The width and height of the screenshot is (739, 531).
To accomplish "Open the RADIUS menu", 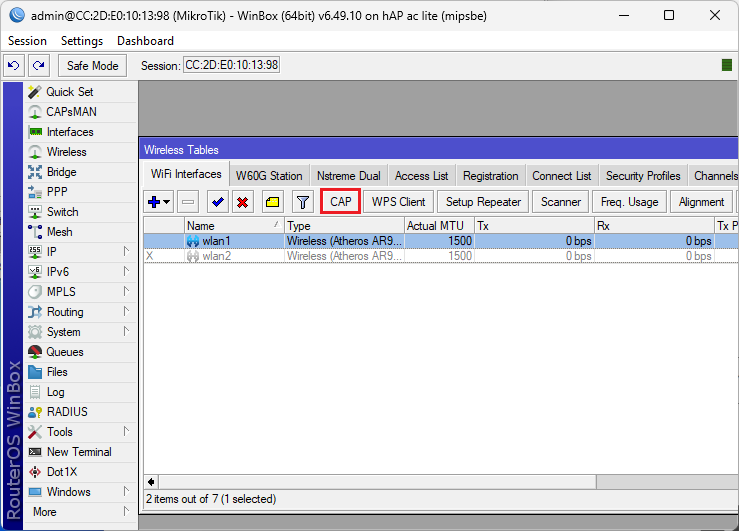I will click(80, 412).
